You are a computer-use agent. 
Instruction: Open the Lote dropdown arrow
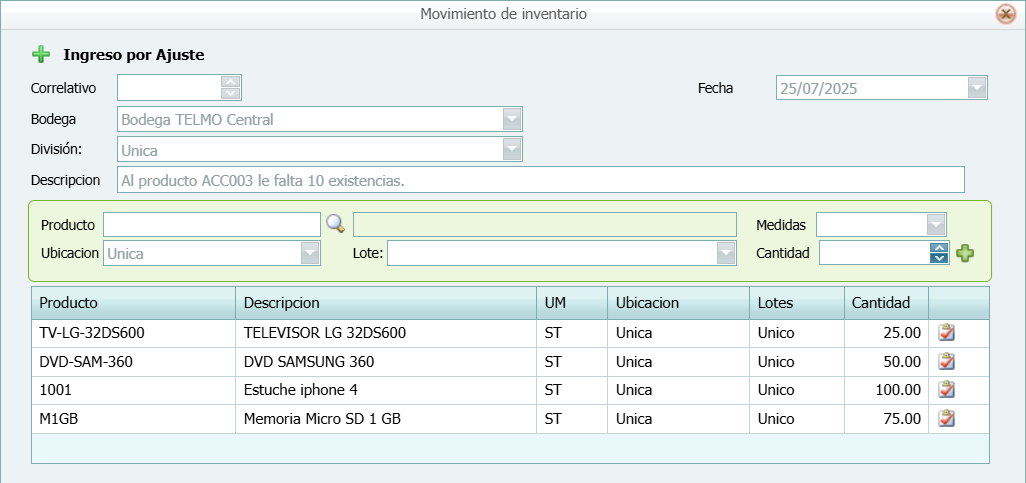tap(726, 254)
